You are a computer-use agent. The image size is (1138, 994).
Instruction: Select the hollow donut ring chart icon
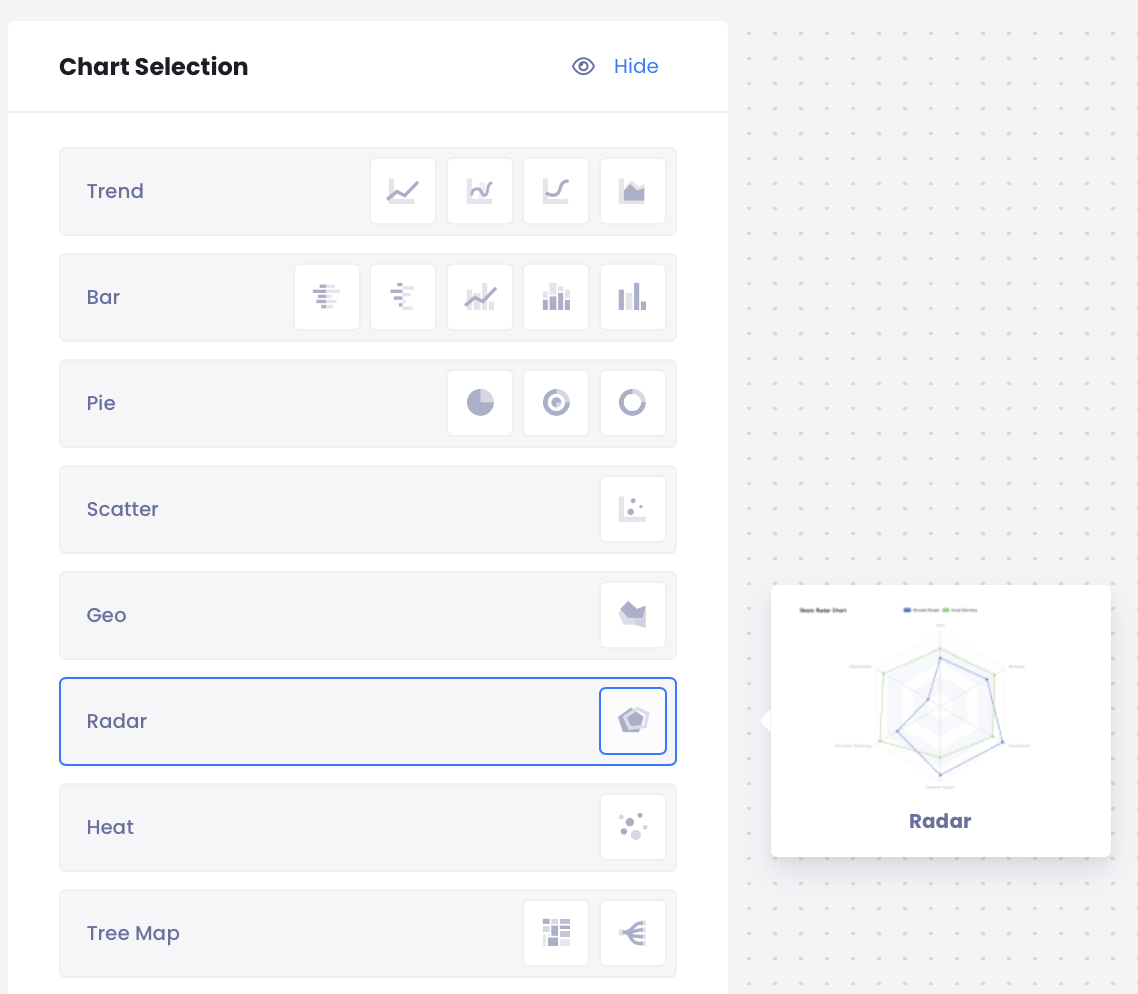click(x=633, y=403)
